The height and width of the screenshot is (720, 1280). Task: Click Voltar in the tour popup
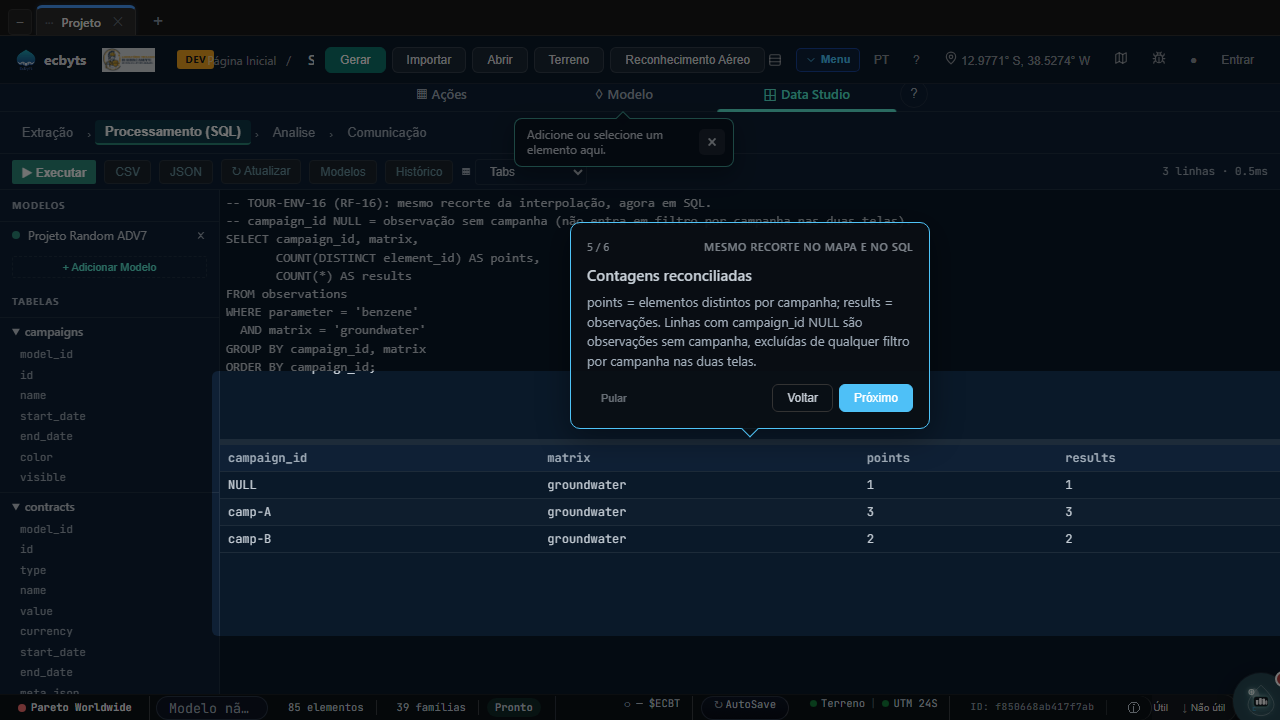click(802, 398)
